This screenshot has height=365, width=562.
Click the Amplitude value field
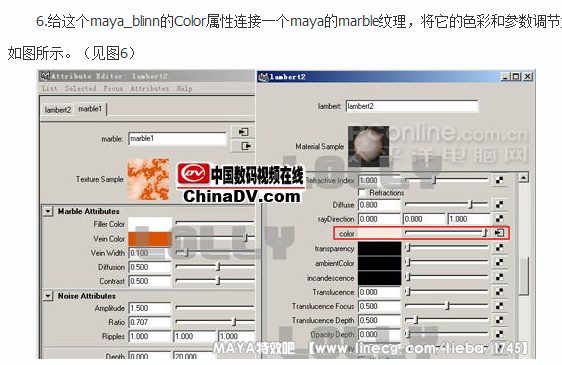(x=150, y=308)
